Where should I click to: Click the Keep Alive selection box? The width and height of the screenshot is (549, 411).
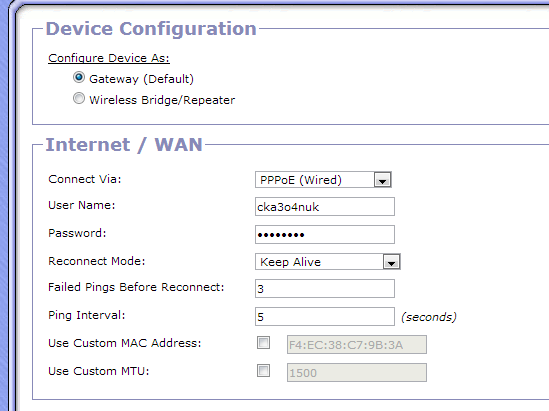pos(328,262)
